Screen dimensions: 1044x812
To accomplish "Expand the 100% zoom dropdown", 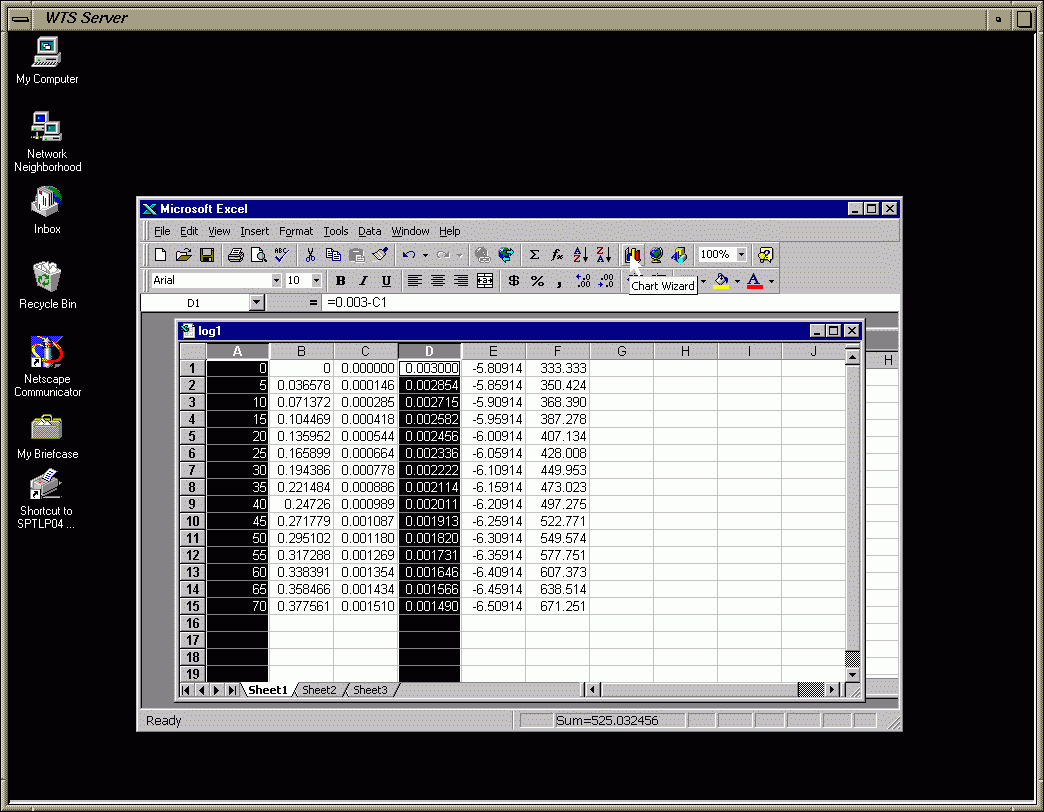I will tap(741, 255).
